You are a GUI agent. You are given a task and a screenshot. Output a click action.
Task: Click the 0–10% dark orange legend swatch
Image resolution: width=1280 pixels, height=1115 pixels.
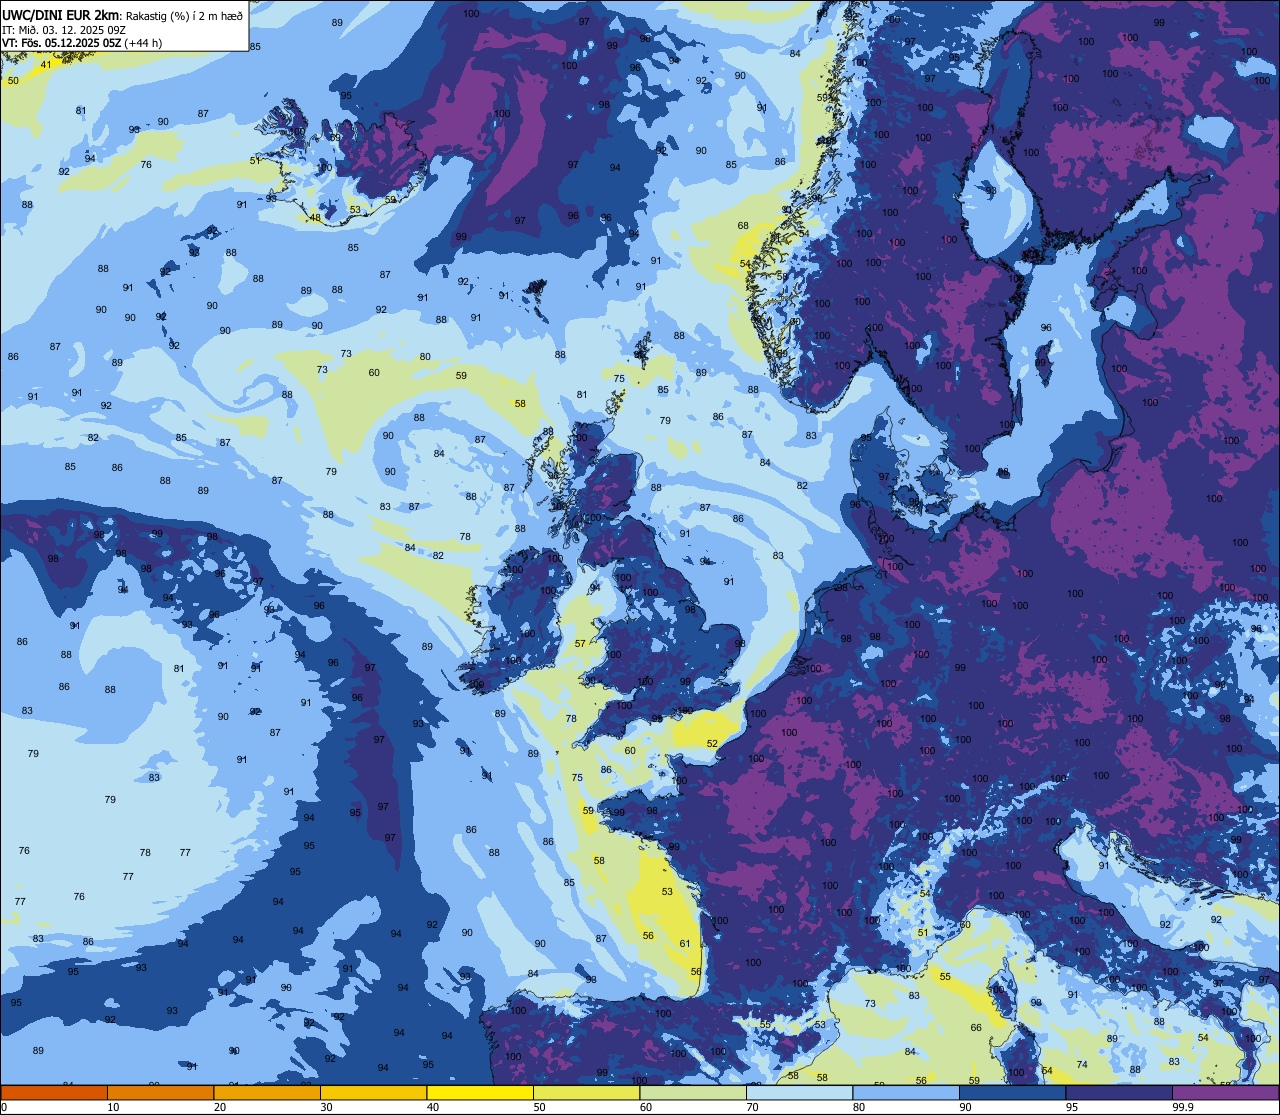54,1093
